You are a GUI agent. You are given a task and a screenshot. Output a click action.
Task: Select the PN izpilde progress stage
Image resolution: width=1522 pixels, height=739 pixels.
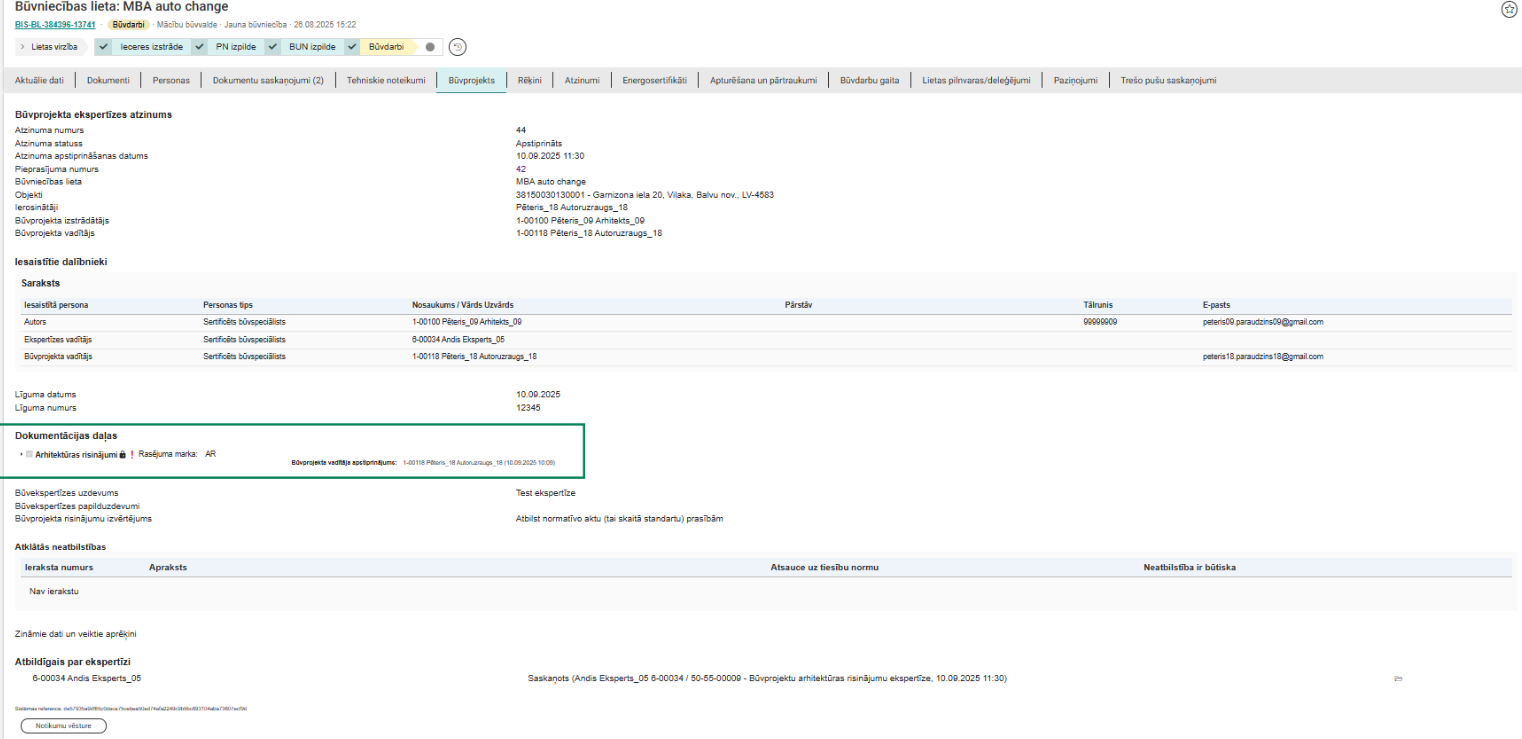(236, 47)
